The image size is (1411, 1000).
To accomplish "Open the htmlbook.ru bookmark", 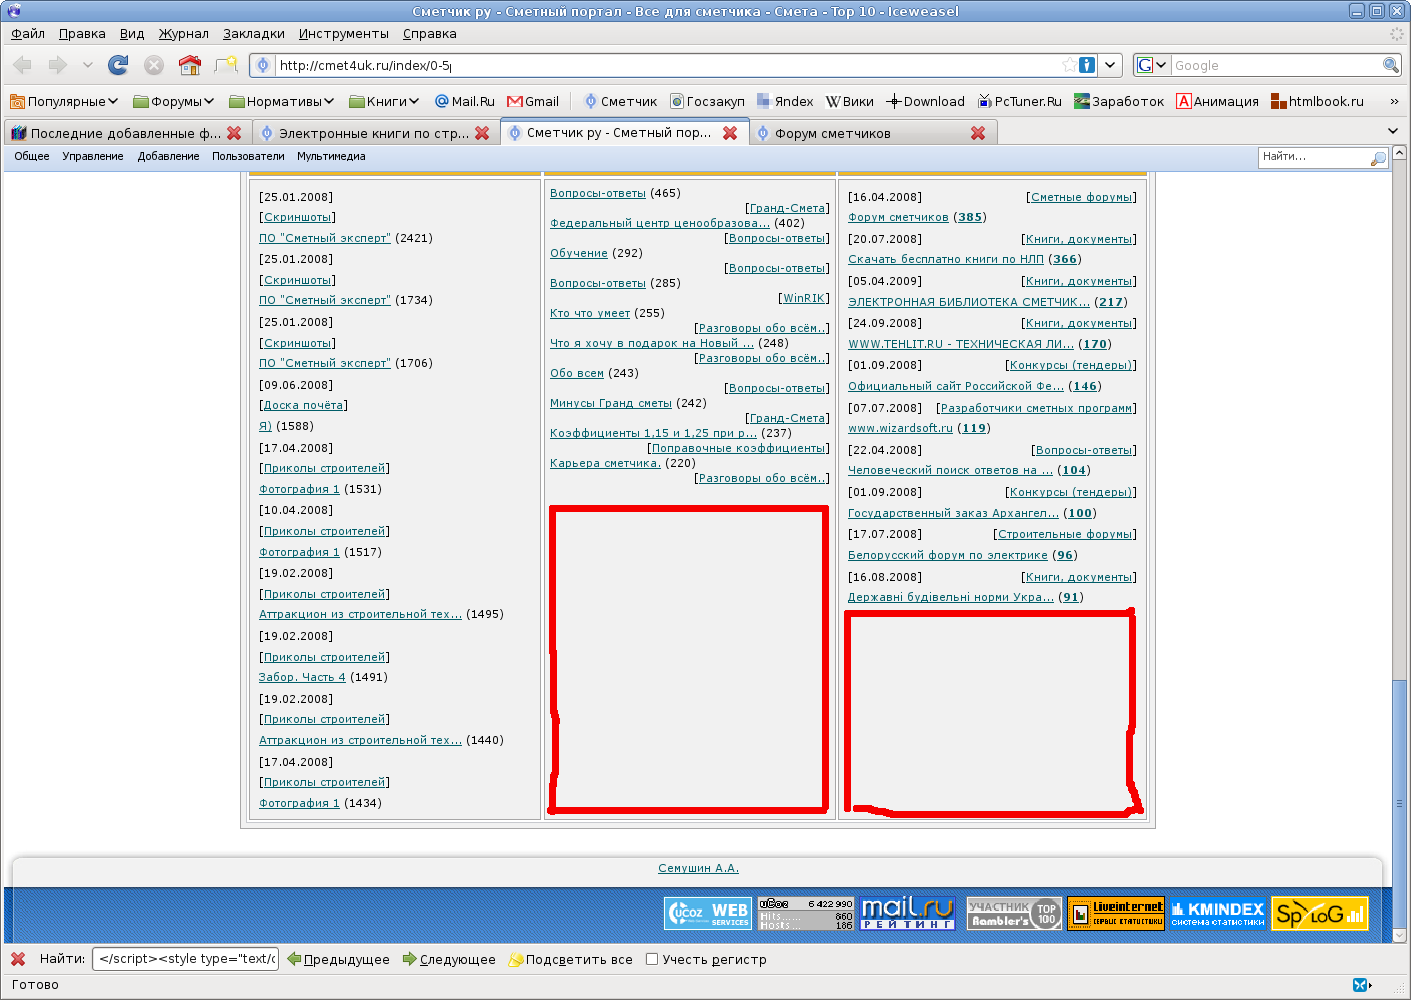I will [x=1317, y=101].
